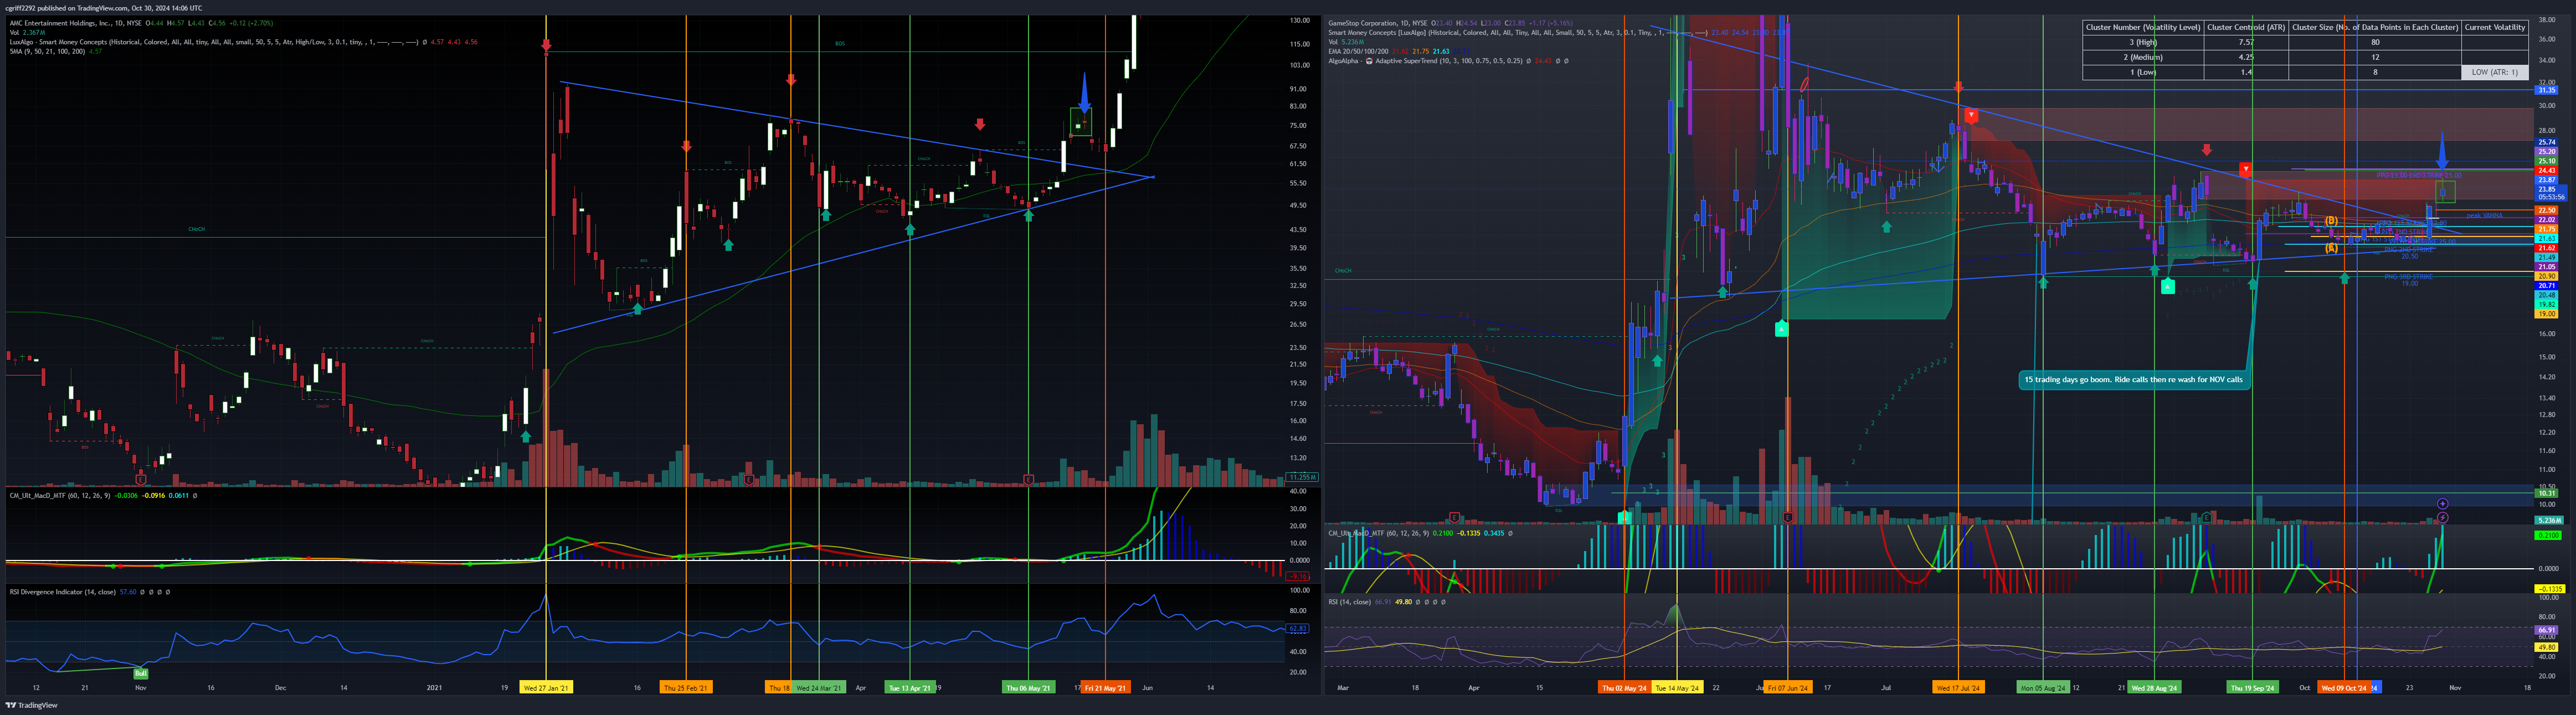Click the 3 (High) cluster table cell

coord(2143,42)
